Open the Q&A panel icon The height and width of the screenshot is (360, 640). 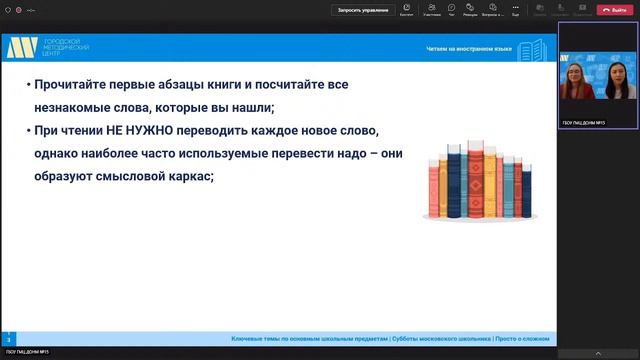(x=493, y=10)
